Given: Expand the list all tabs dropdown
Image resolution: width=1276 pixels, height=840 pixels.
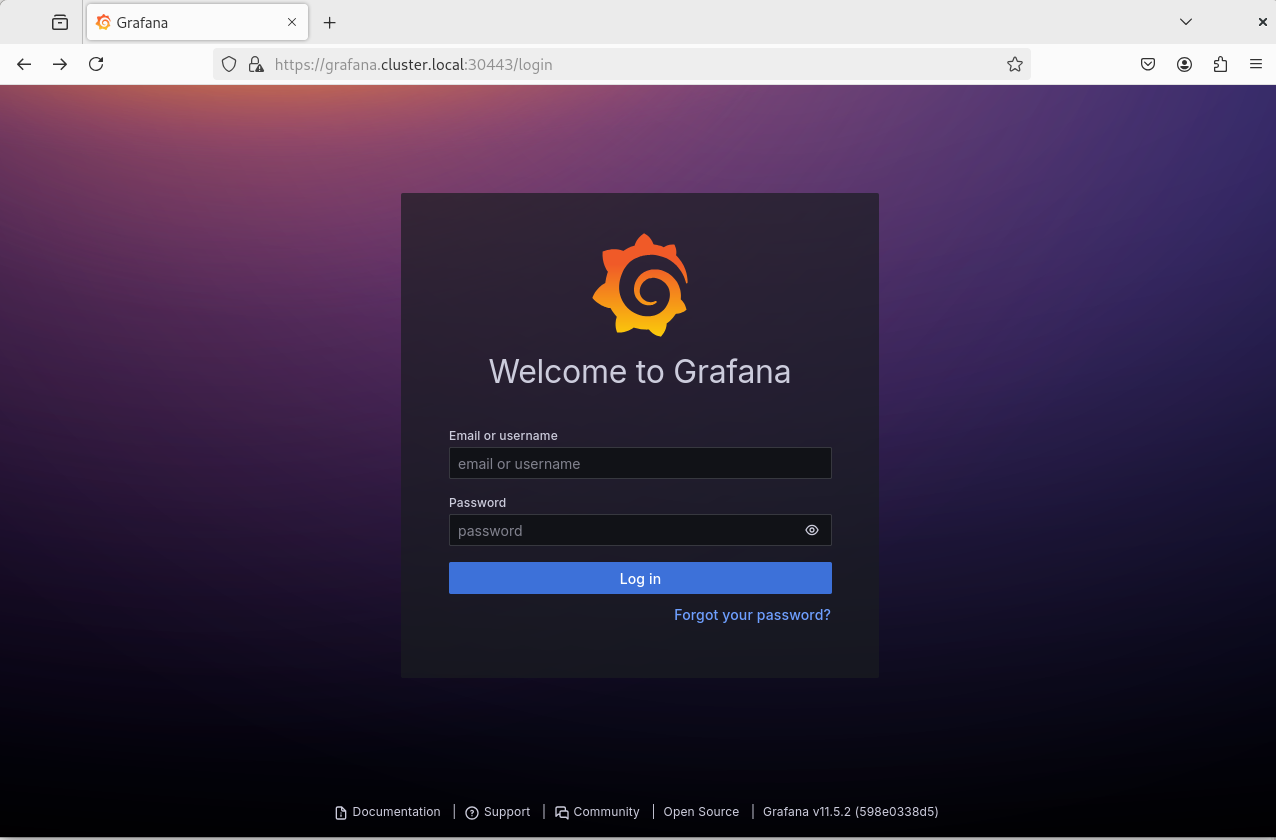Looking at the screenshot, I should click(x=1185, y=22).
